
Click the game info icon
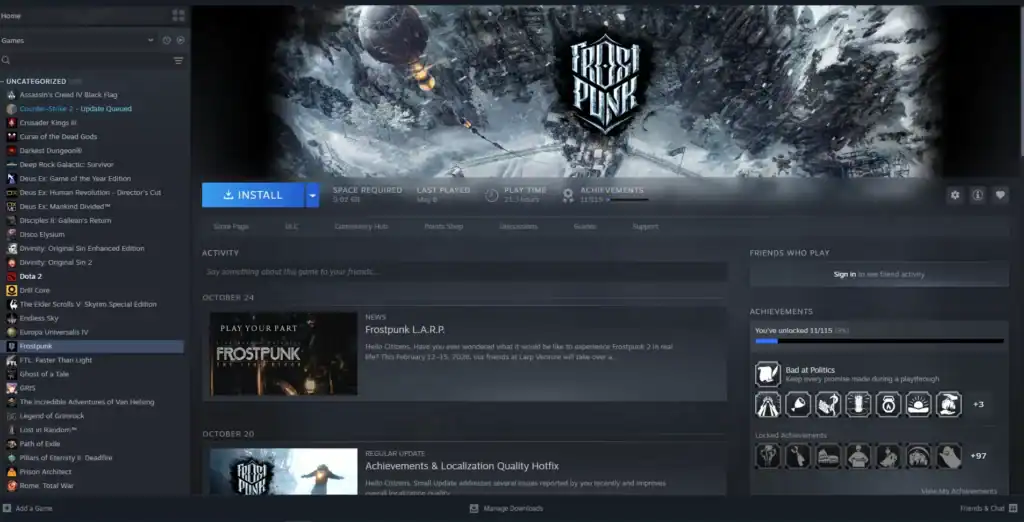[x=978, y=195]
